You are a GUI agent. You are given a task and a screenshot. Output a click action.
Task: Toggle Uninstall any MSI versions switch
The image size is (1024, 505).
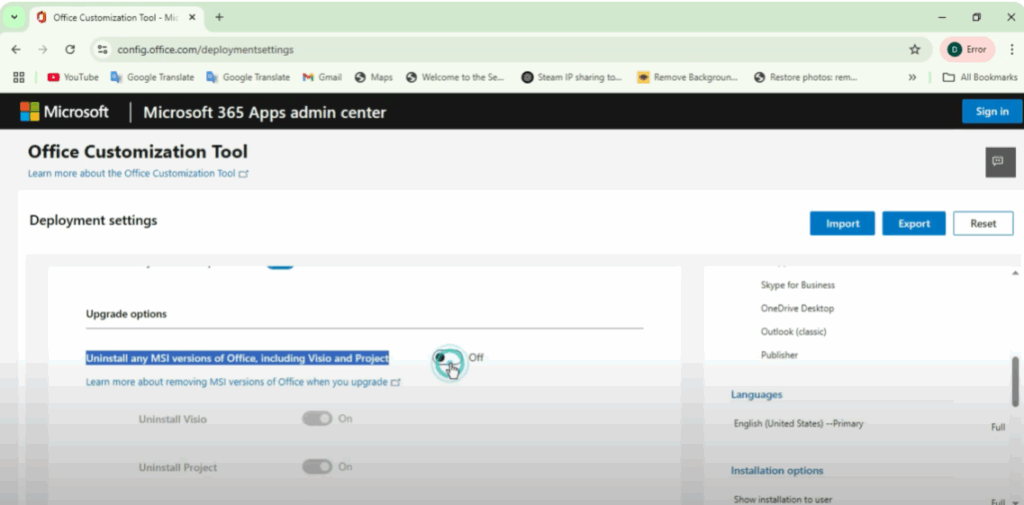point(447,358)
